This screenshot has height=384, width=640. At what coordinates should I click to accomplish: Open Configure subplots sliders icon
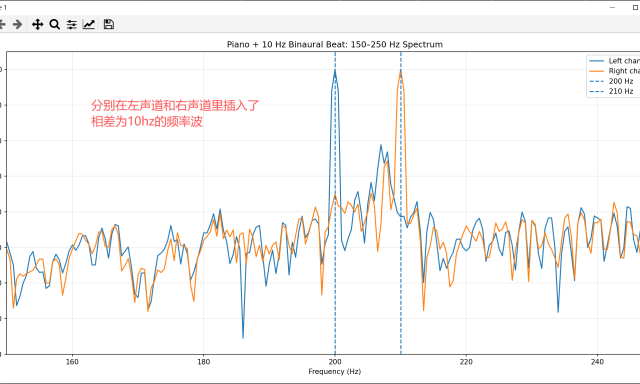[72, 24]
